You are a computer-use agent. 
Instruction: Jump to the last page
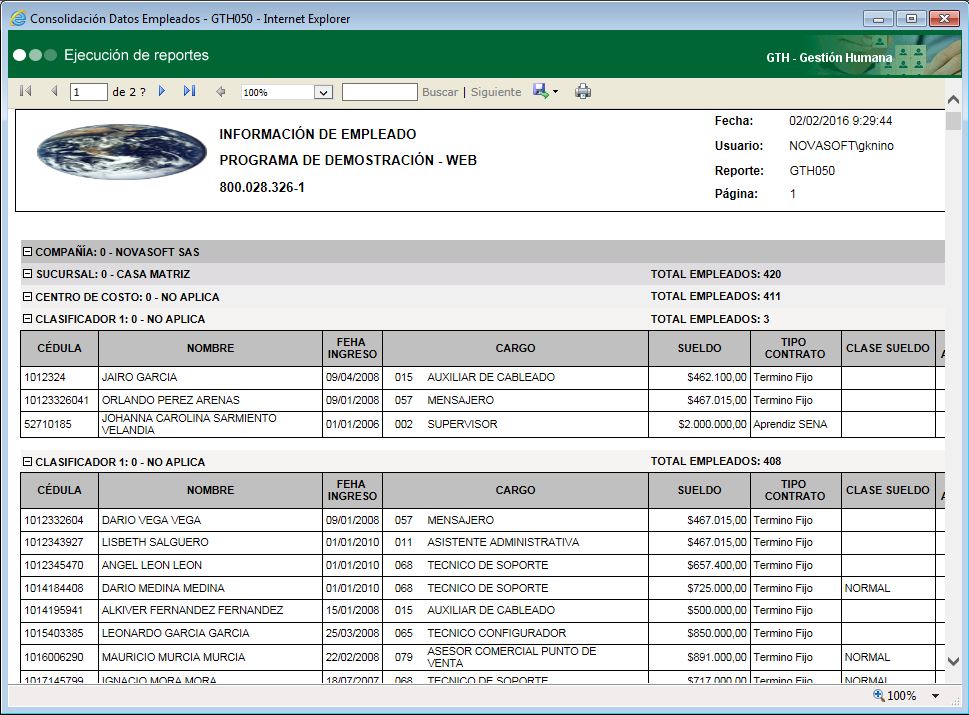190,91
